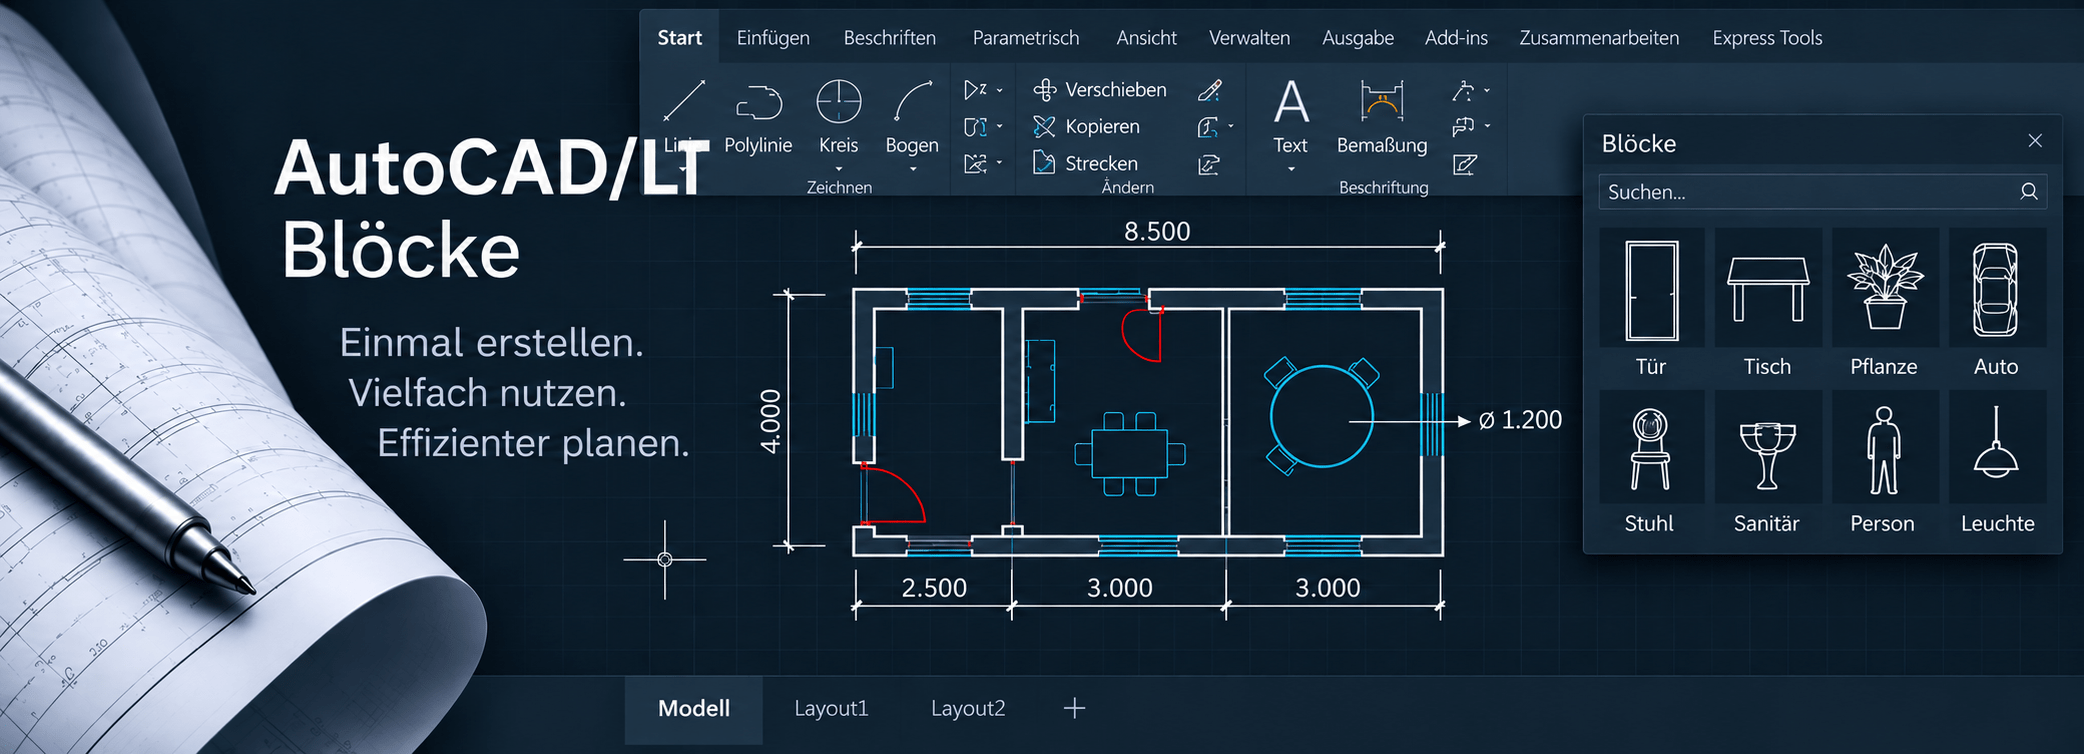
Task: Click the hatch-style icon at bottom of Zeichnen
Action: [975, 163]
